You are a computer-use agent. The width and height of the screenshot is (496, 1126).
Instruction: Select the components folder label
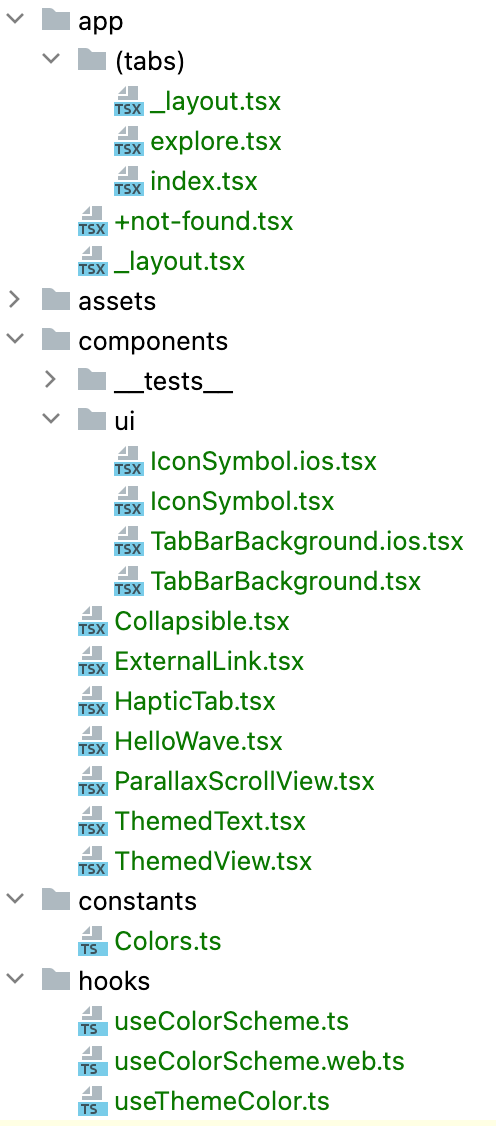point(153,340)
